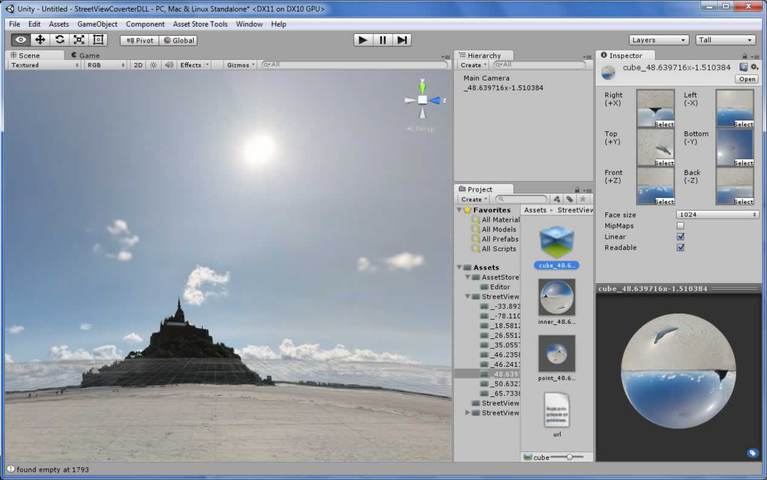The height and width of the screenshot is (480, 767).
Task: Open the Face size dropdown
Action: [717, 215]
